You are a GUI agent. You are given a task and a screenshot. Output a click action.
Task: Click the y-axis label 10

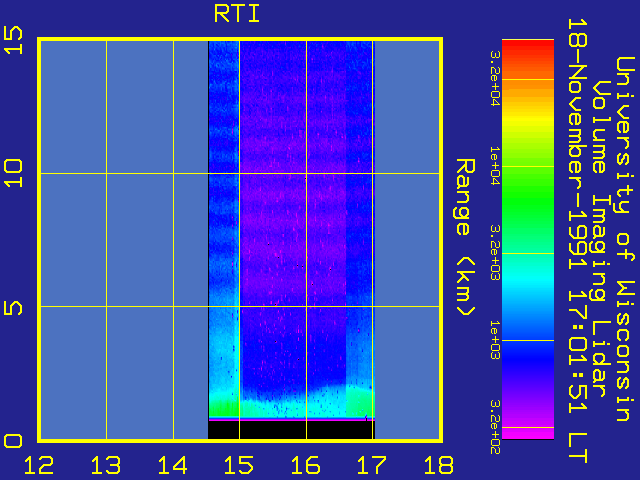point(13,174)
